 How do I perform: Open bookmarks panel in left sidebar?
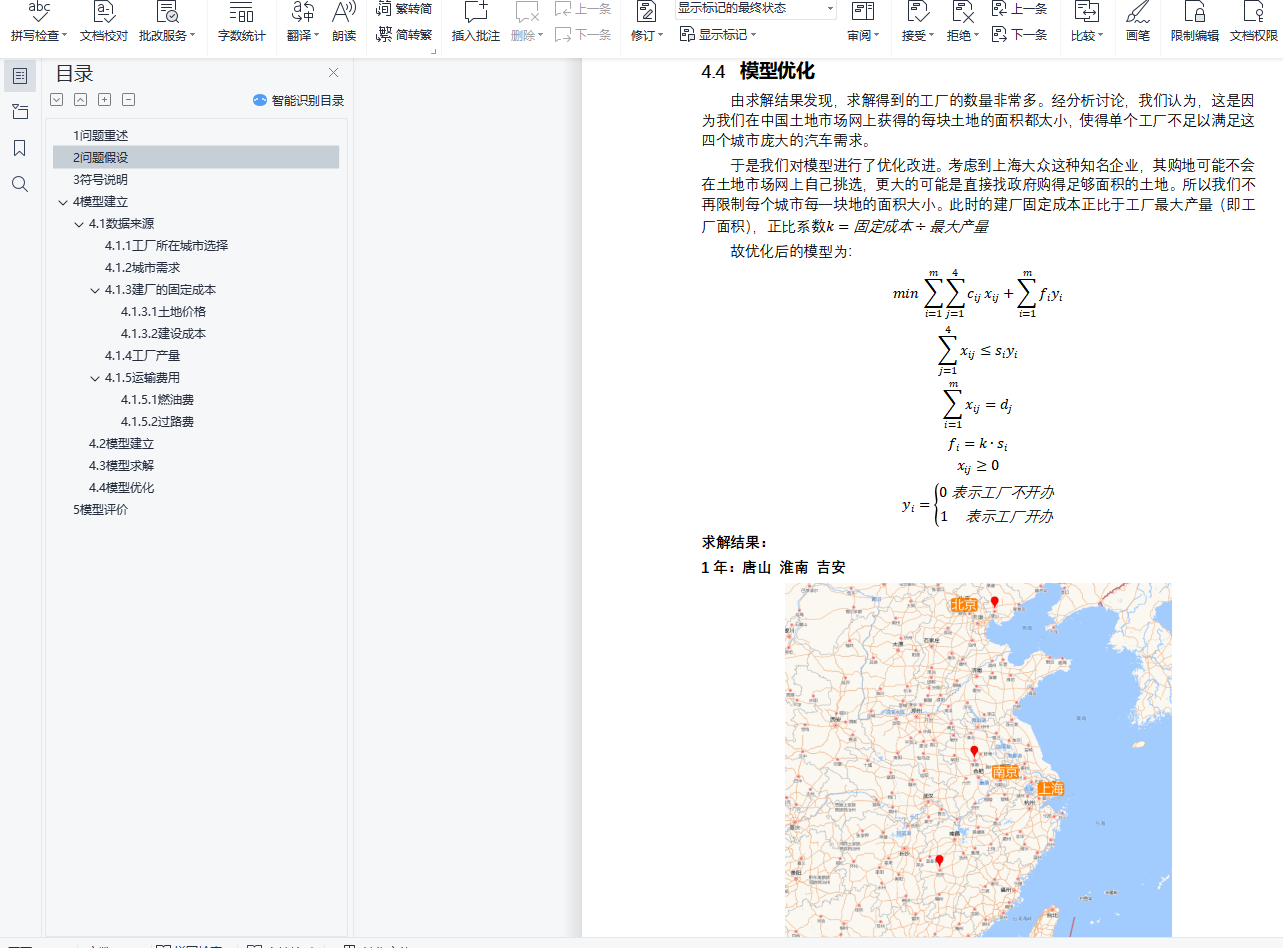pyautogui.click(x=20, y=148)
